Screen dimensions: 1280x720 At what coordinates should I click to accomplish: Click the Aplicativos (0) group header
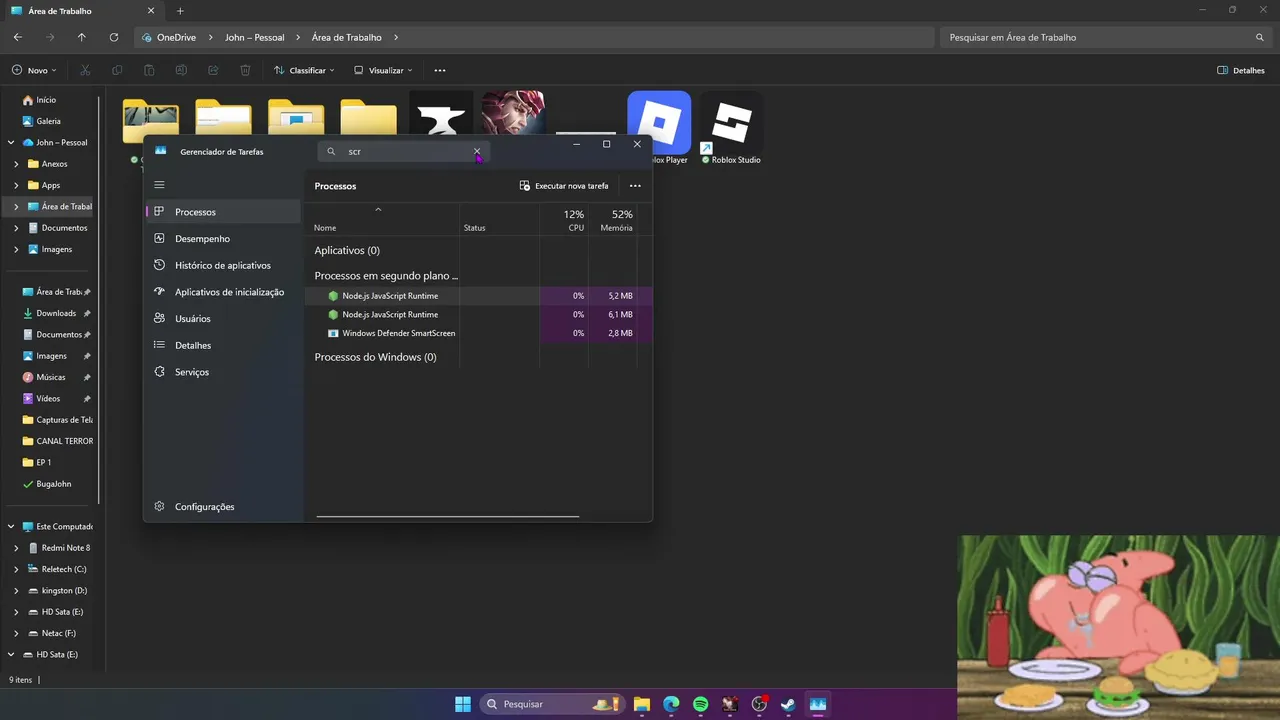347,251
